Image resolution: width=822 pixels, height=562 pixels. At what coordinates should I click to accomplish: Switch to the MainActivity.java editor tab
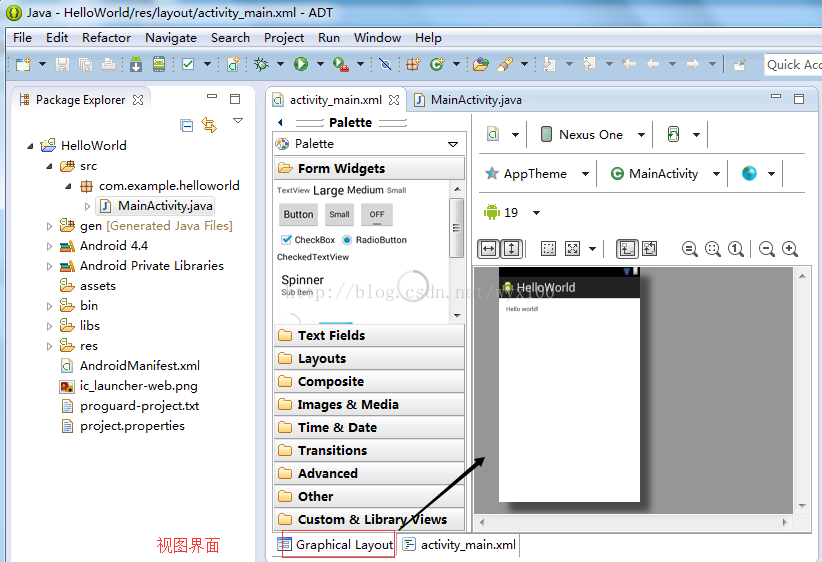[x=469, y=100]
